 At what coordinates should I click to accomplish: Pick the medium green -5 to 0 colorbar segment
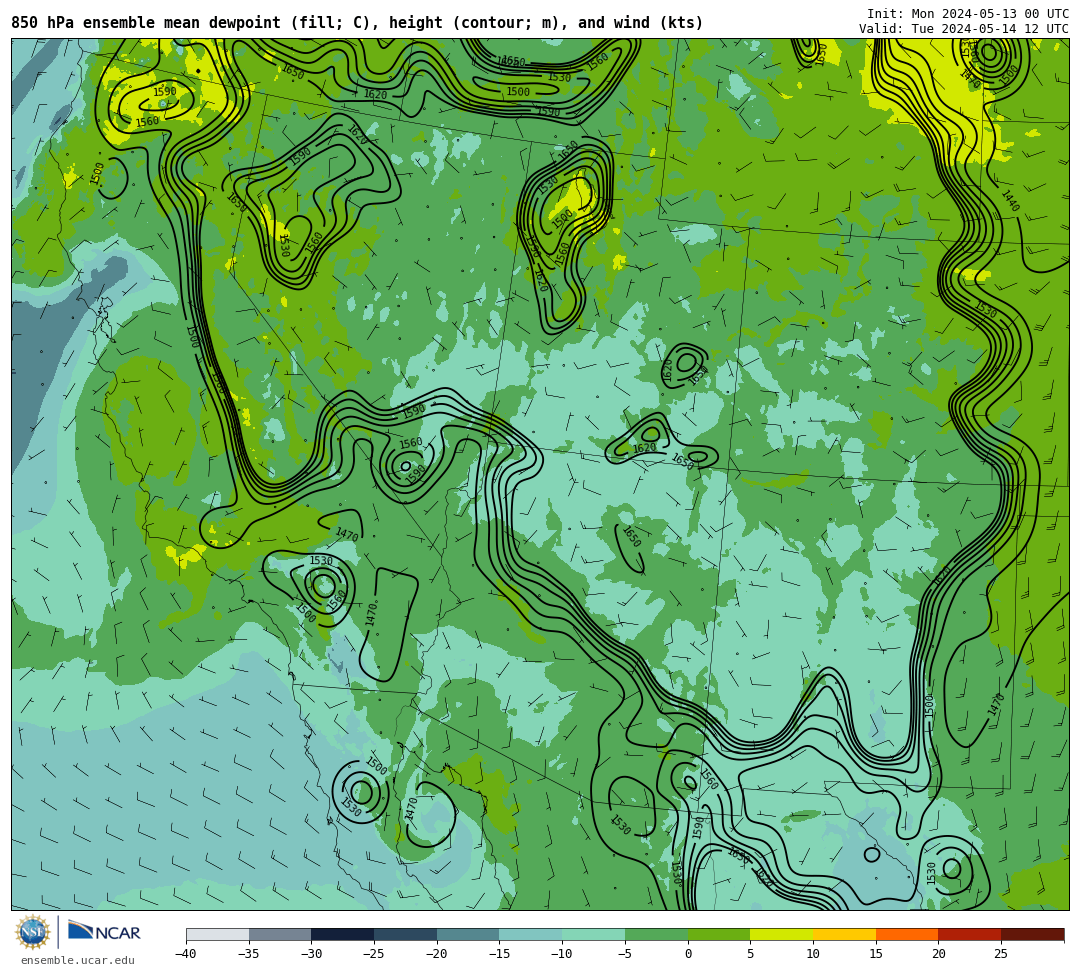(656, 934)
